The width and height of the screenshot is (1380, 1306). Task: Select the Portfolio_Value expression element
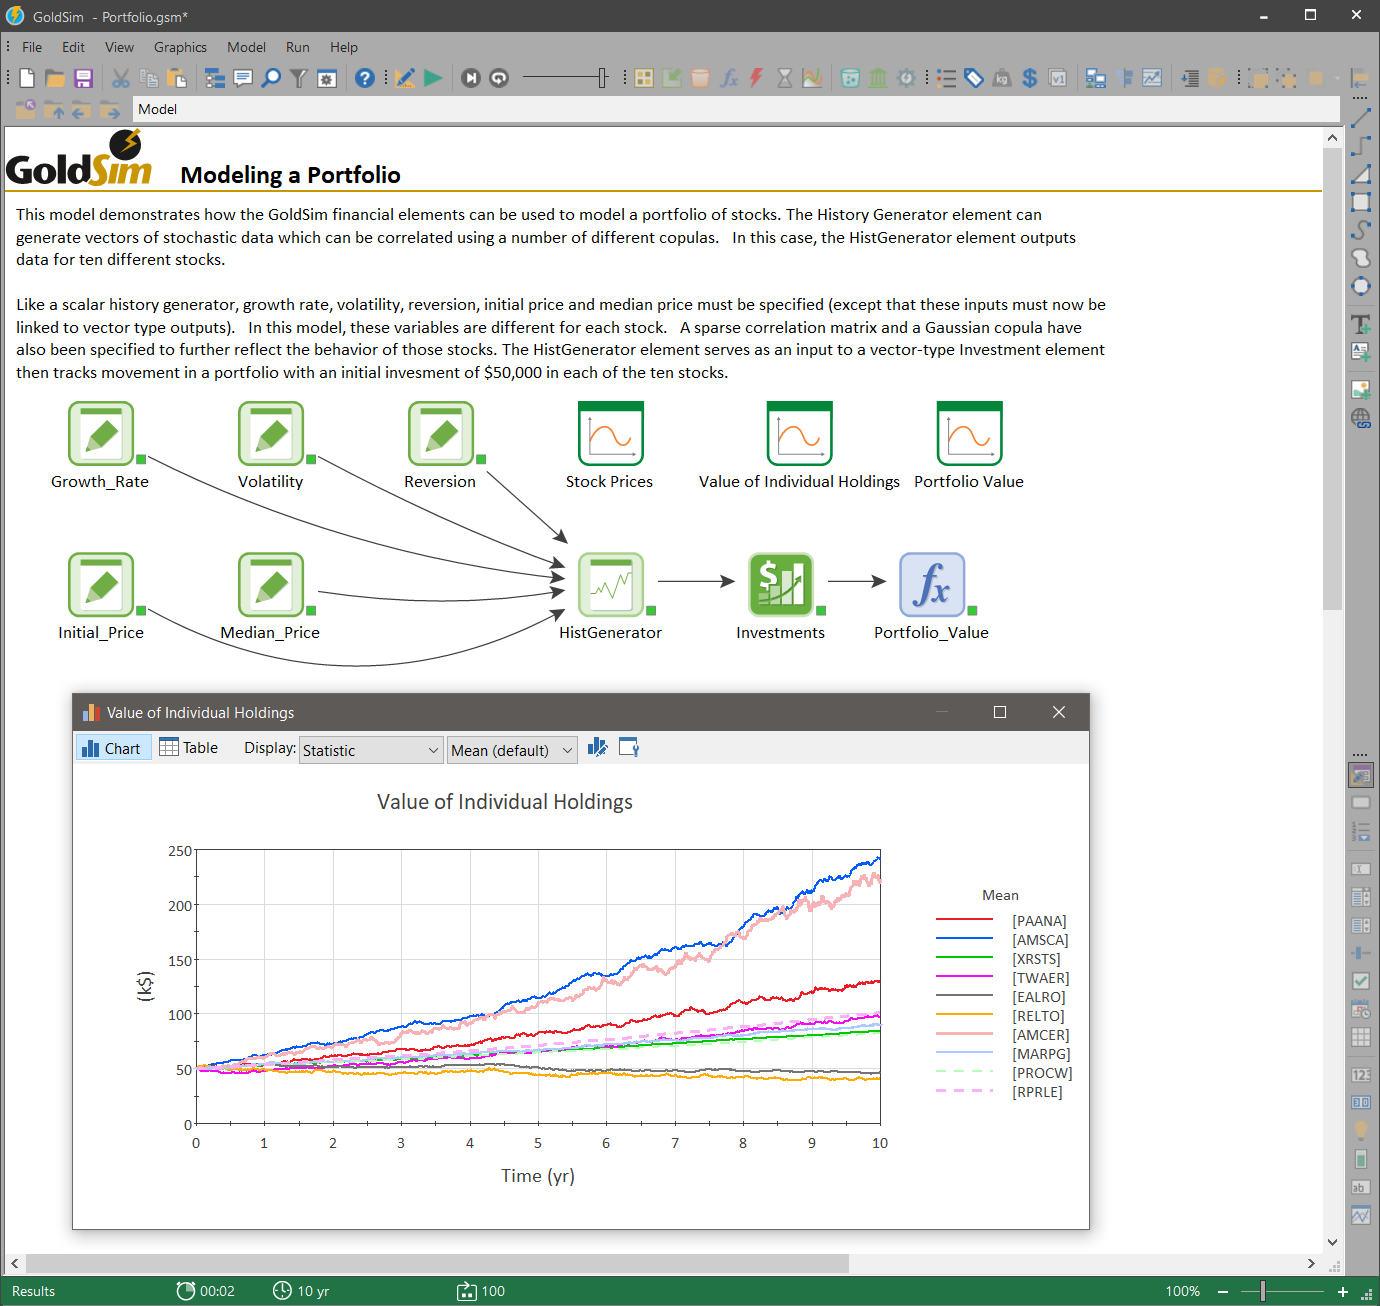[x=932, y=584]
